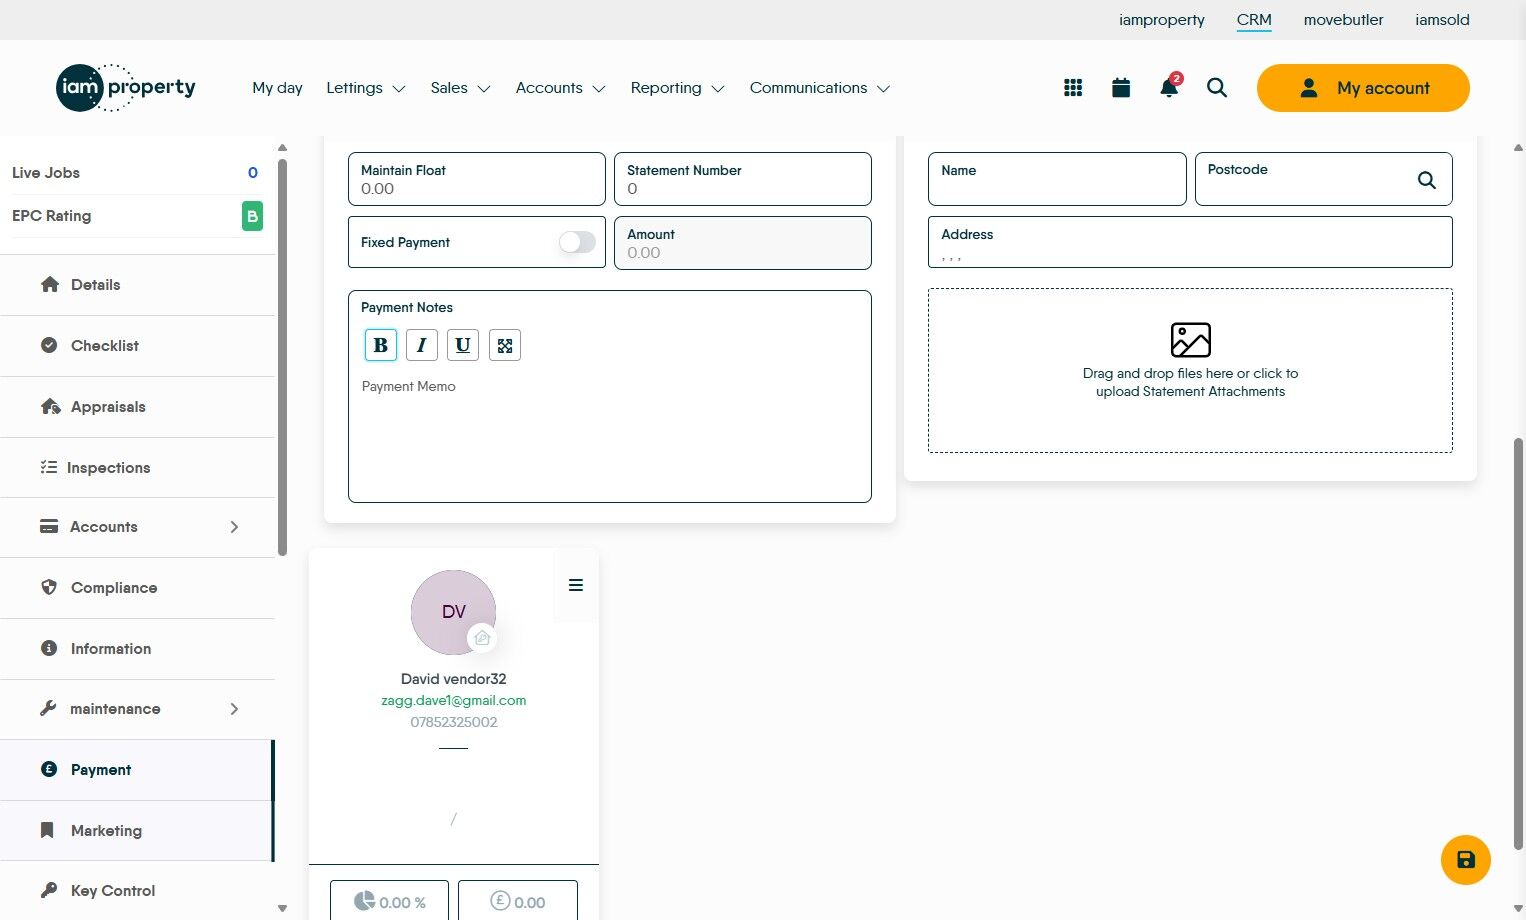Image resolution: width=1526 pixels, height=920 pixels.
Task: Click the 0.00 % commission box
Action: [x=390, y=900]
